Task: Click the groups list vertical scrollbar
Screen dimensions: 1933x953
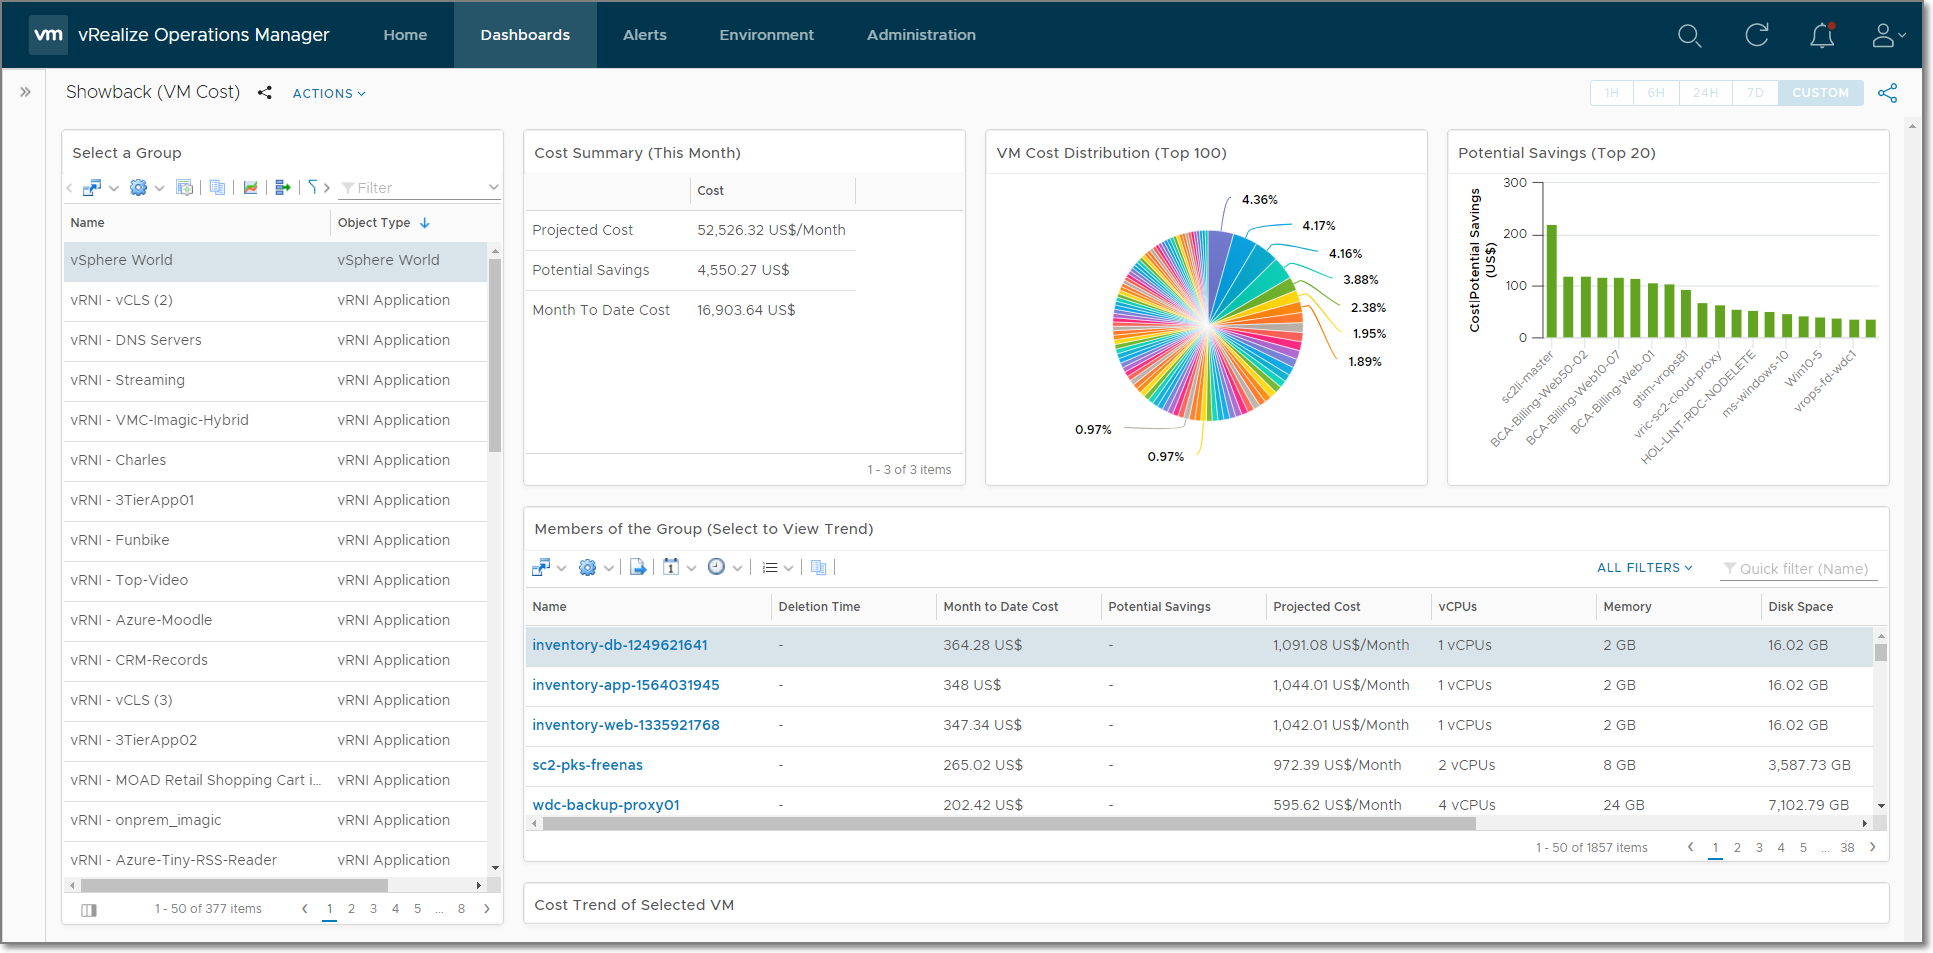Action: 495,355
